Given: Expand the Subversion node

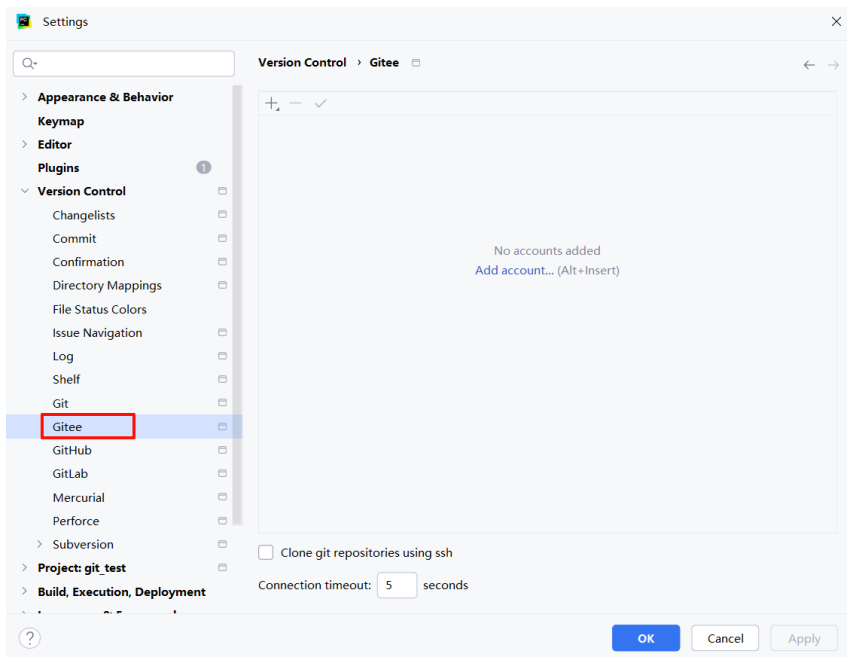Looking at the screenshot, I should click(x=39, y=544).
